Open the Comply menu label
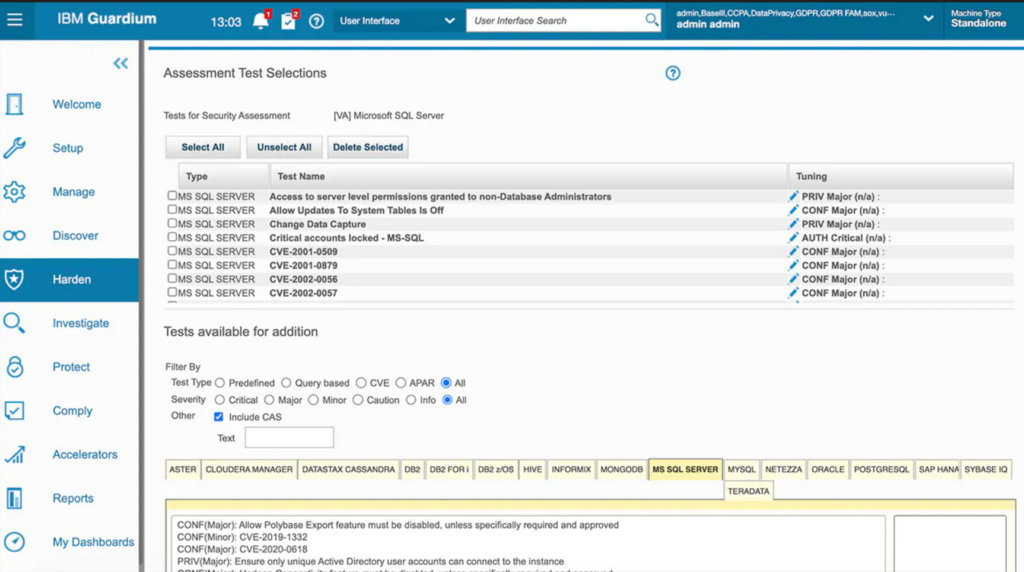Viewport: 1024px width, 572px height. (72, 411)
